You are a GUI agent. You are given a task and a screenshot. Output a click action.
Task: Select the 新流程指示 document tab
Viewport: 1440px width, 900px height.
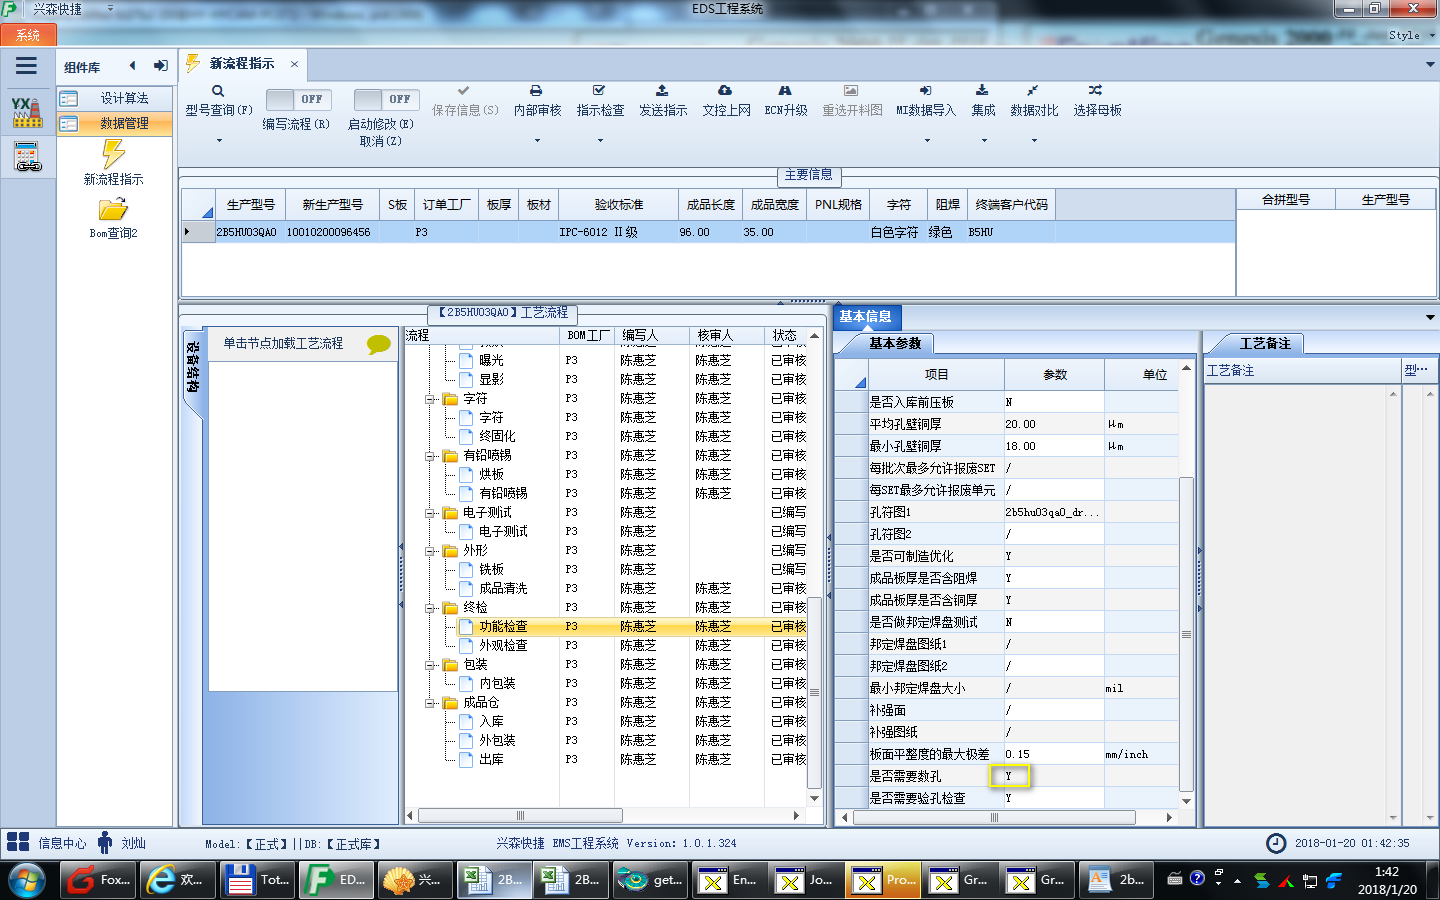coord(241,63)
